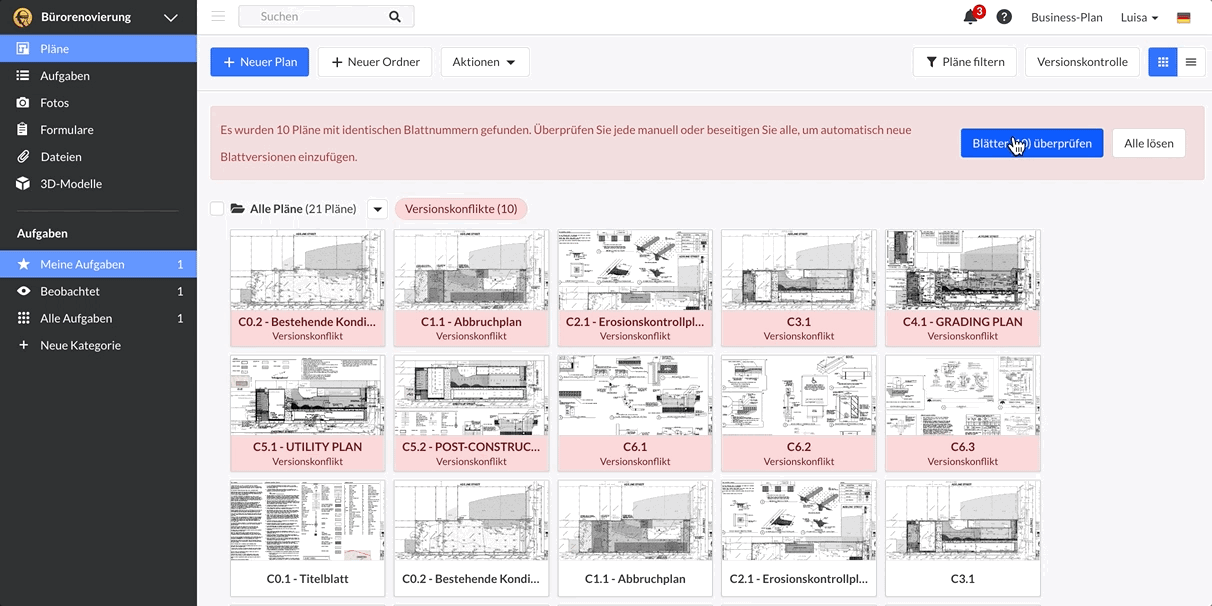Click the Aufgaben list icon

[x=23, y=75]
